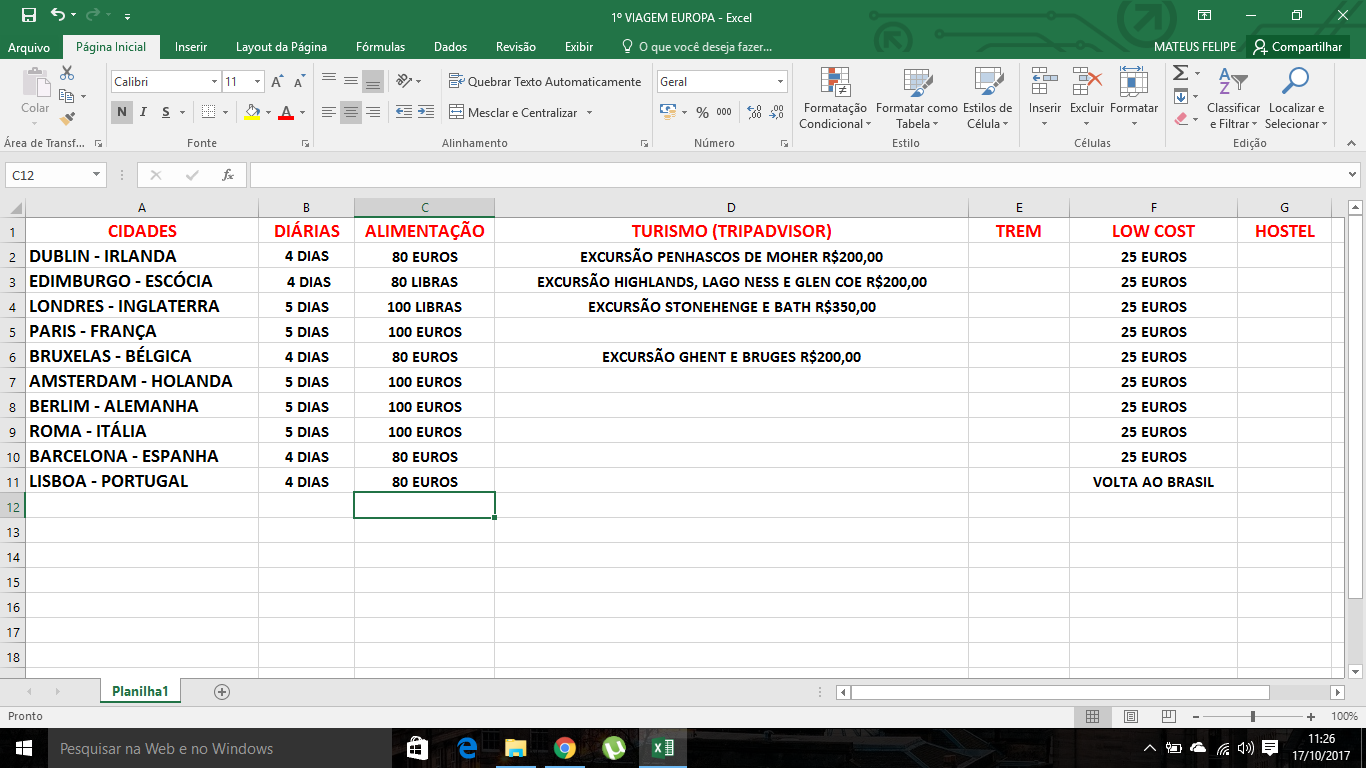Click the percent style icon
This screenshot has width=1366, height=770.
tap(702, 112)
